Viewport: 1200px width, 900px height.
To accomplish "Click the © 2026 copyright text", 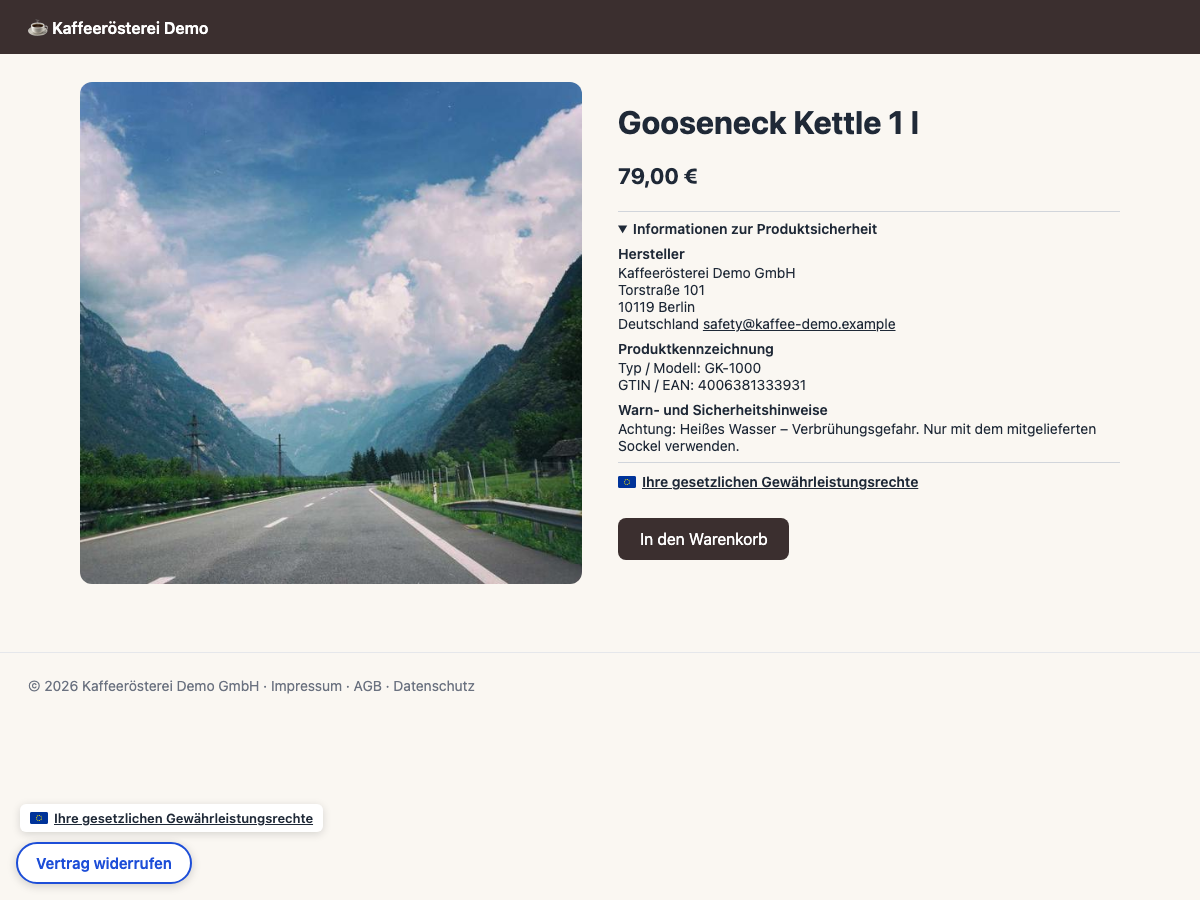I will click(143, 686).
